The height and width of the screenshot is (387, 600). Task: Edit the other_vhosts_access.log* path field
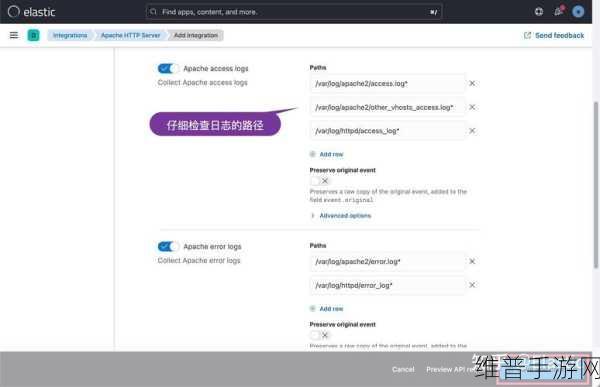(x=387, y=107)
